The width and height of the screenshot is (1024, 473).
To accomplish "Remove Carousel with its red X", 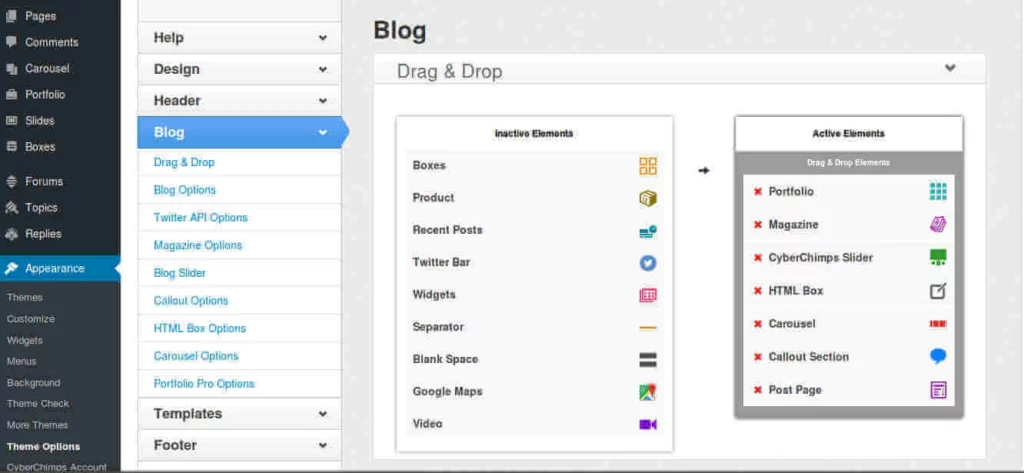I will (x=758, y=324).
